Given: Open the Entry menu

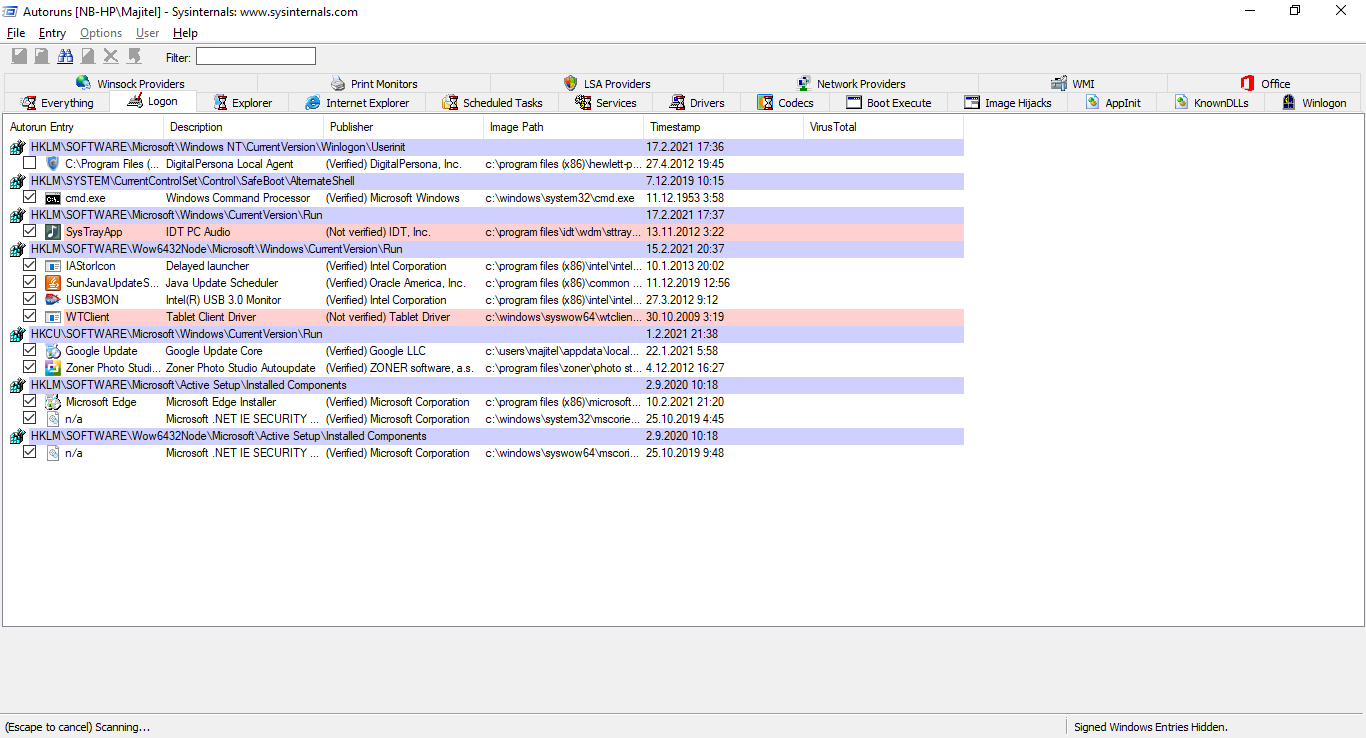Looking at the screenshot, I should tap(52, 33).
